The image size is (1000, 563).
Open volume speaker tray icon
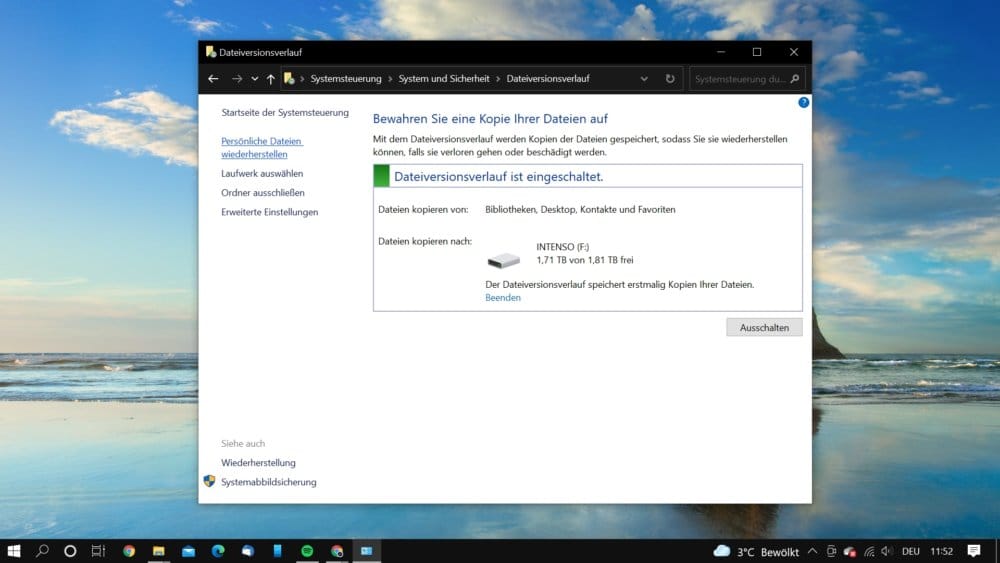pyautogui.click(x=887, y=551)
